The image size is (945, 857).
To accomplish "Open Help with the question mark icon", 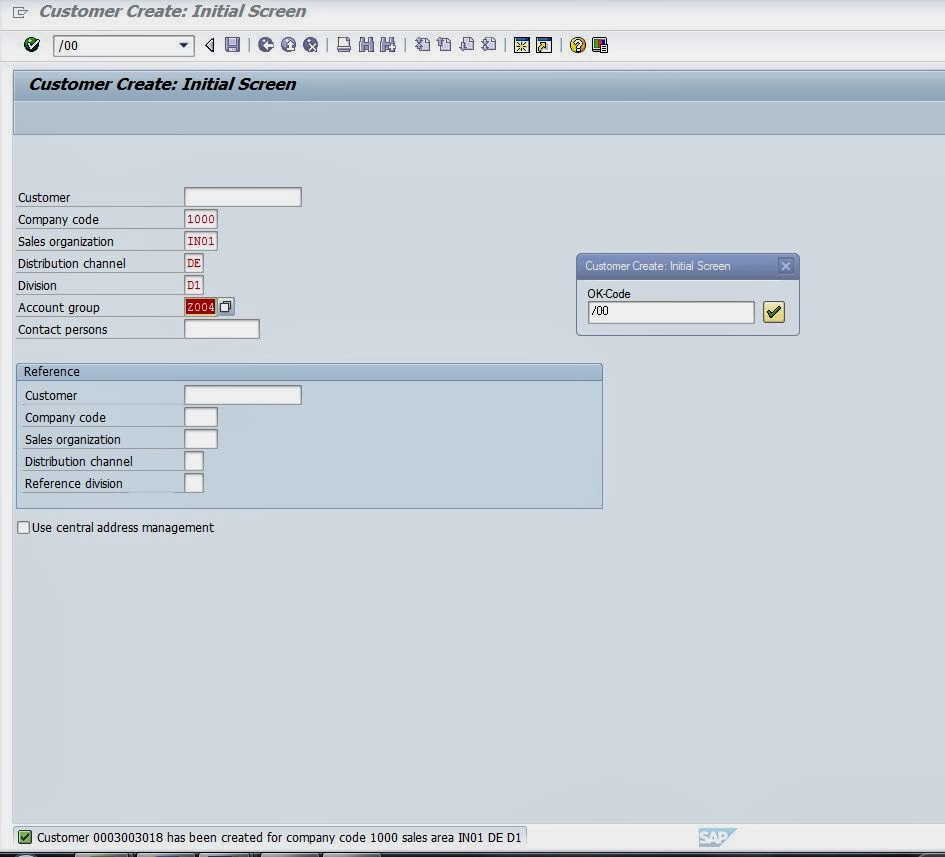I will tap(577, 45).
